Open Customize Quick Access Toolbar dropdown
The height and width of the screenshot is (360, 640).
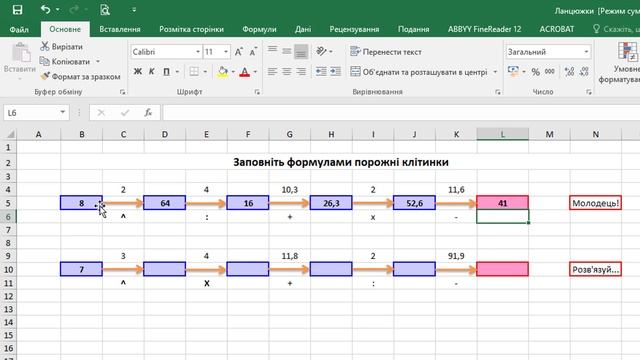(x=134, y=10)
